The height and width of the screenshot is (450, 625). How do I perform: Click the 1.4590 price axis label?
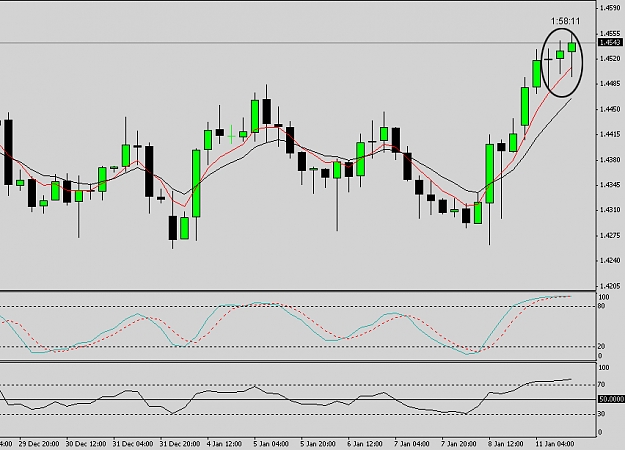pos(611,8)
